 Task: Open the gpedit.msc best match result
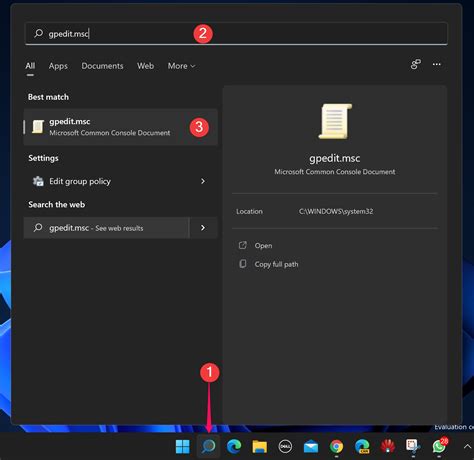(x=120, y=127)
